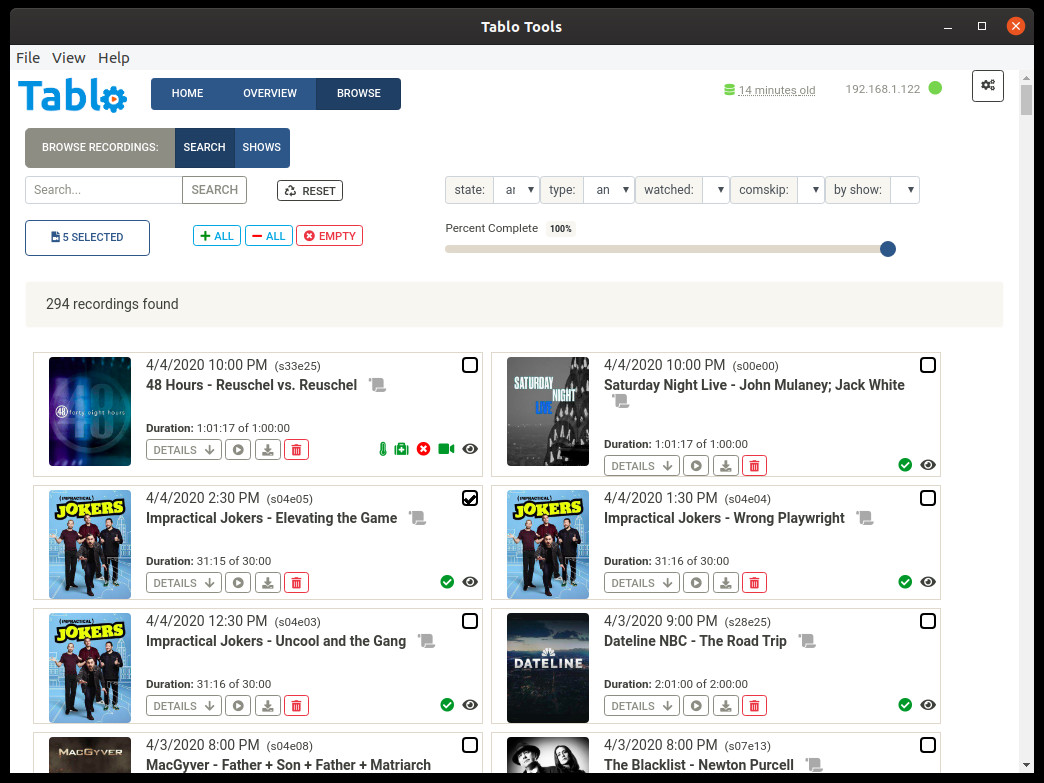Open the View menu
This screenshot has width=1044, height=783.
[x=69, y=58]
